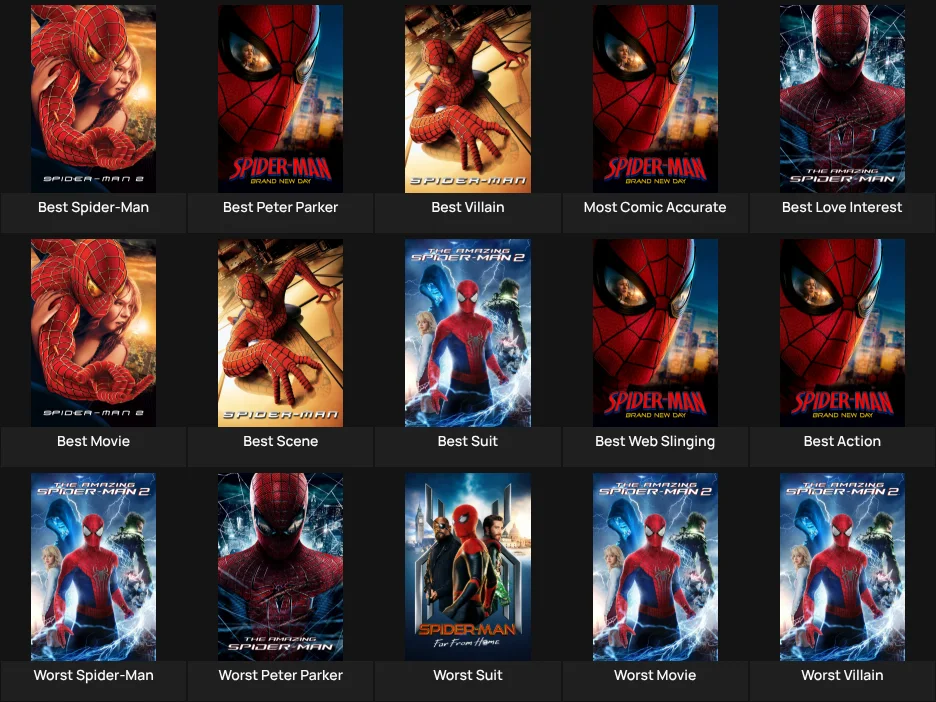The height and width of the screenshot is (702, 936).
Task: Select the "Best Scene" caption
Action: coord(281,441)
